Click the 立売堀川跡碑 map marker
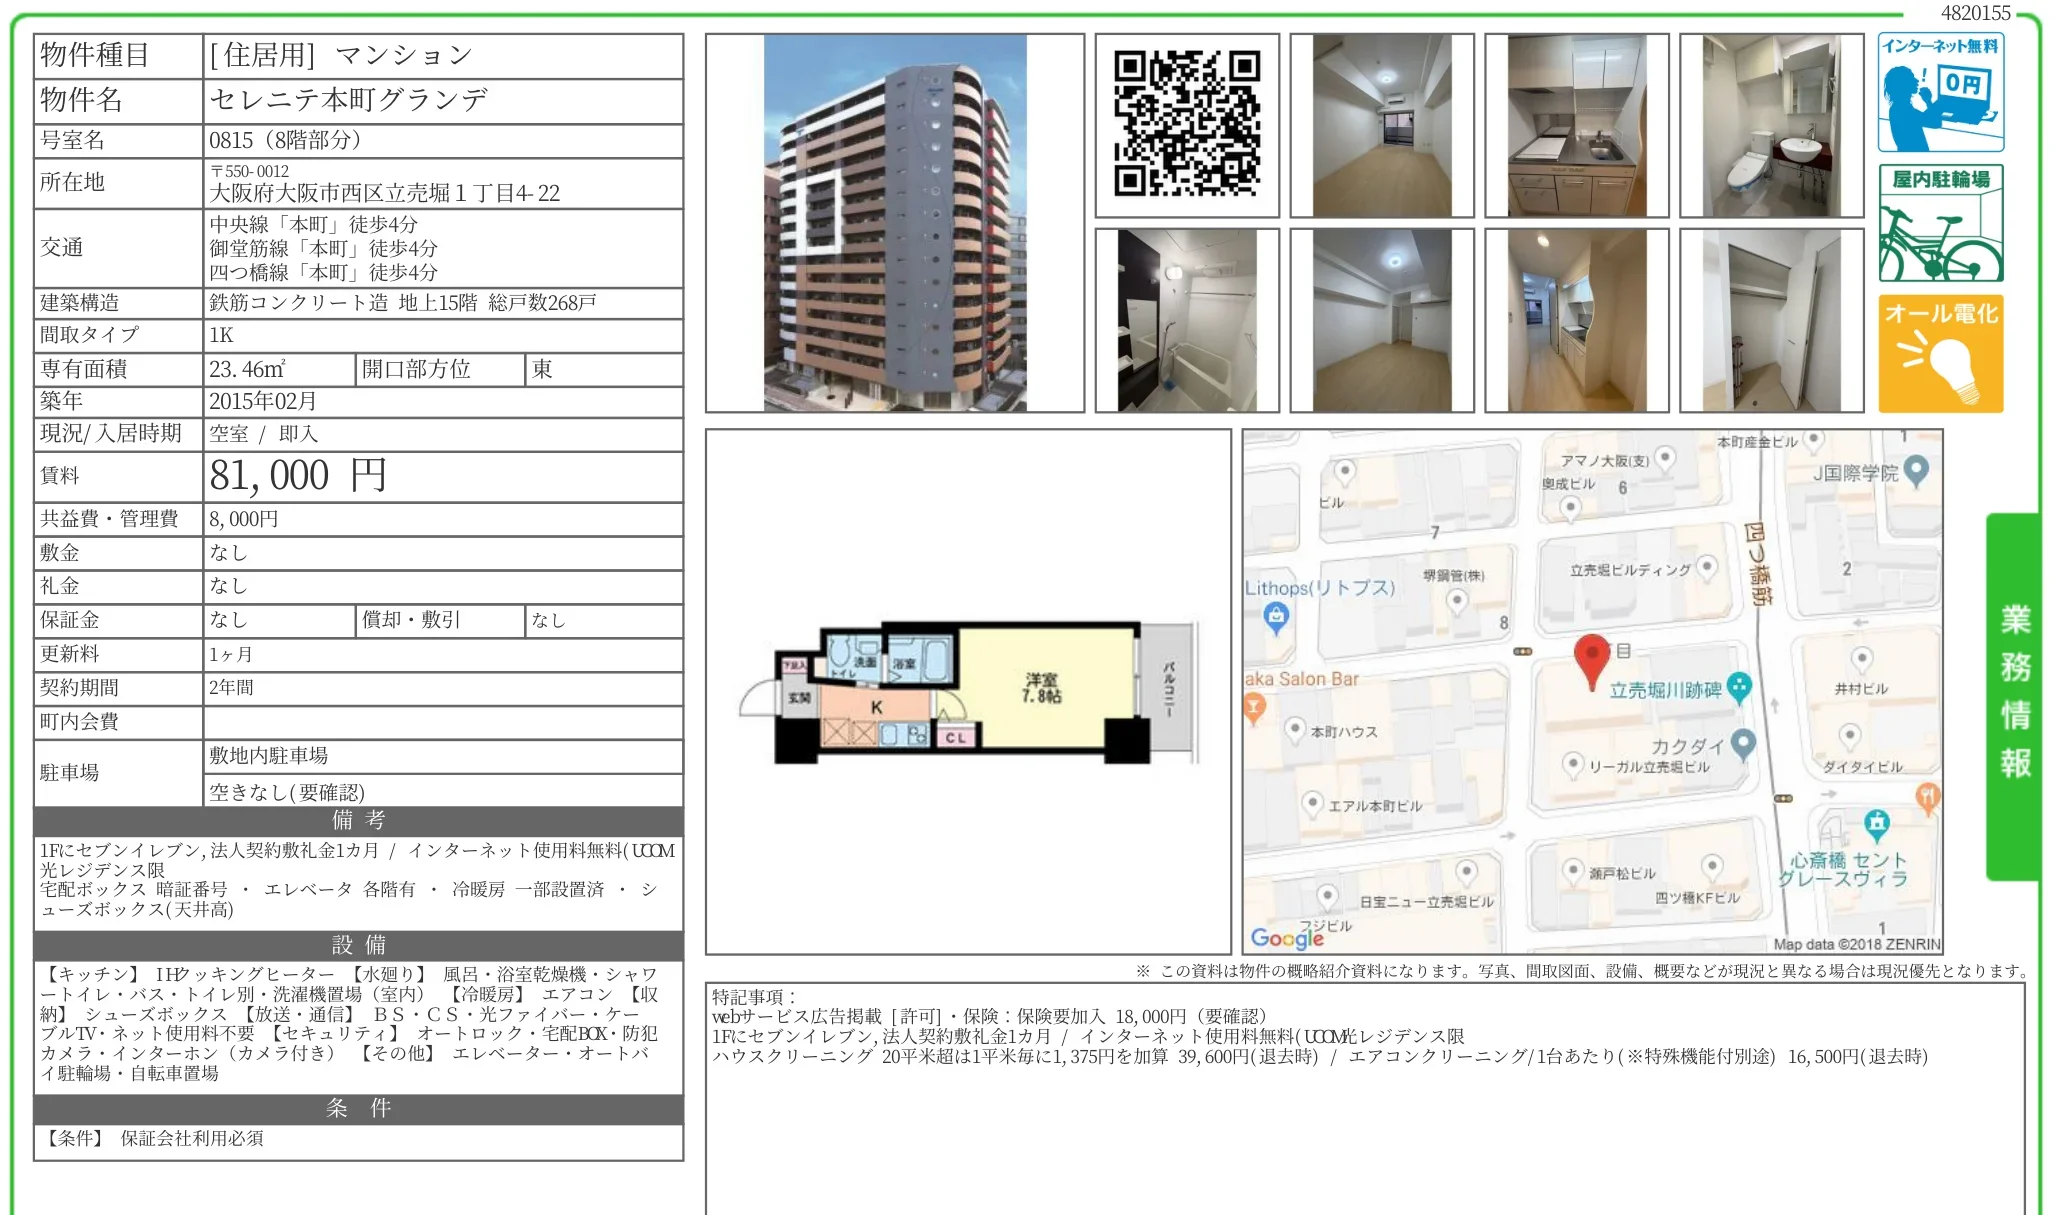 click(1740, 687)
